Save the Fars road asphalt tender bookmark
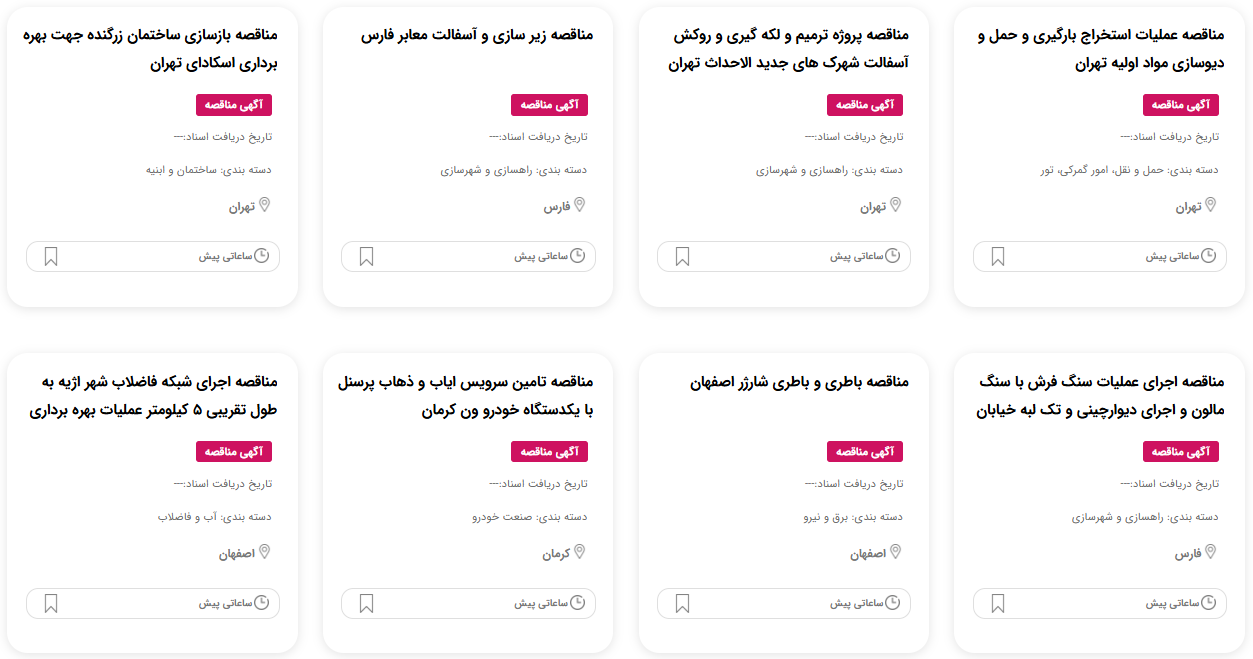 tap(366, 257)
